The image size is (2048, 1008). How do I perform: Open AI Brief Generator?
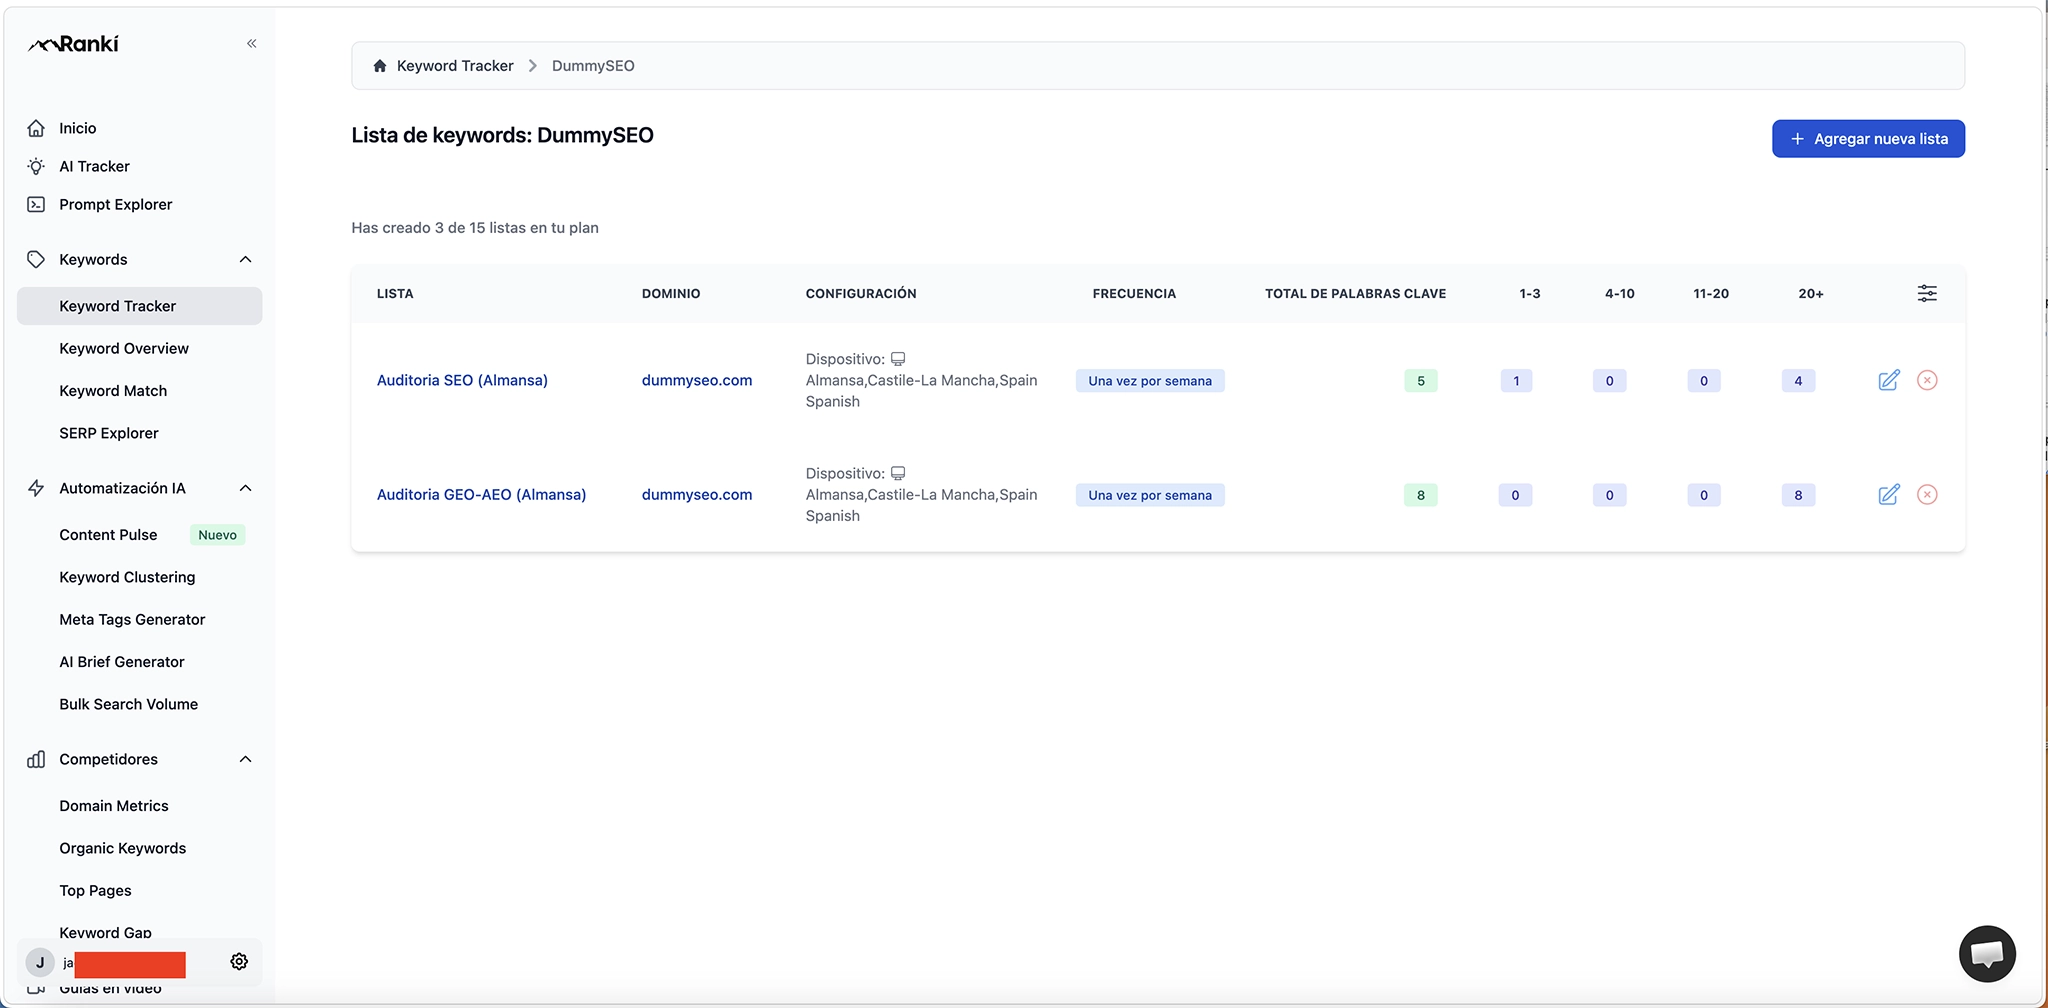(122, 662)
